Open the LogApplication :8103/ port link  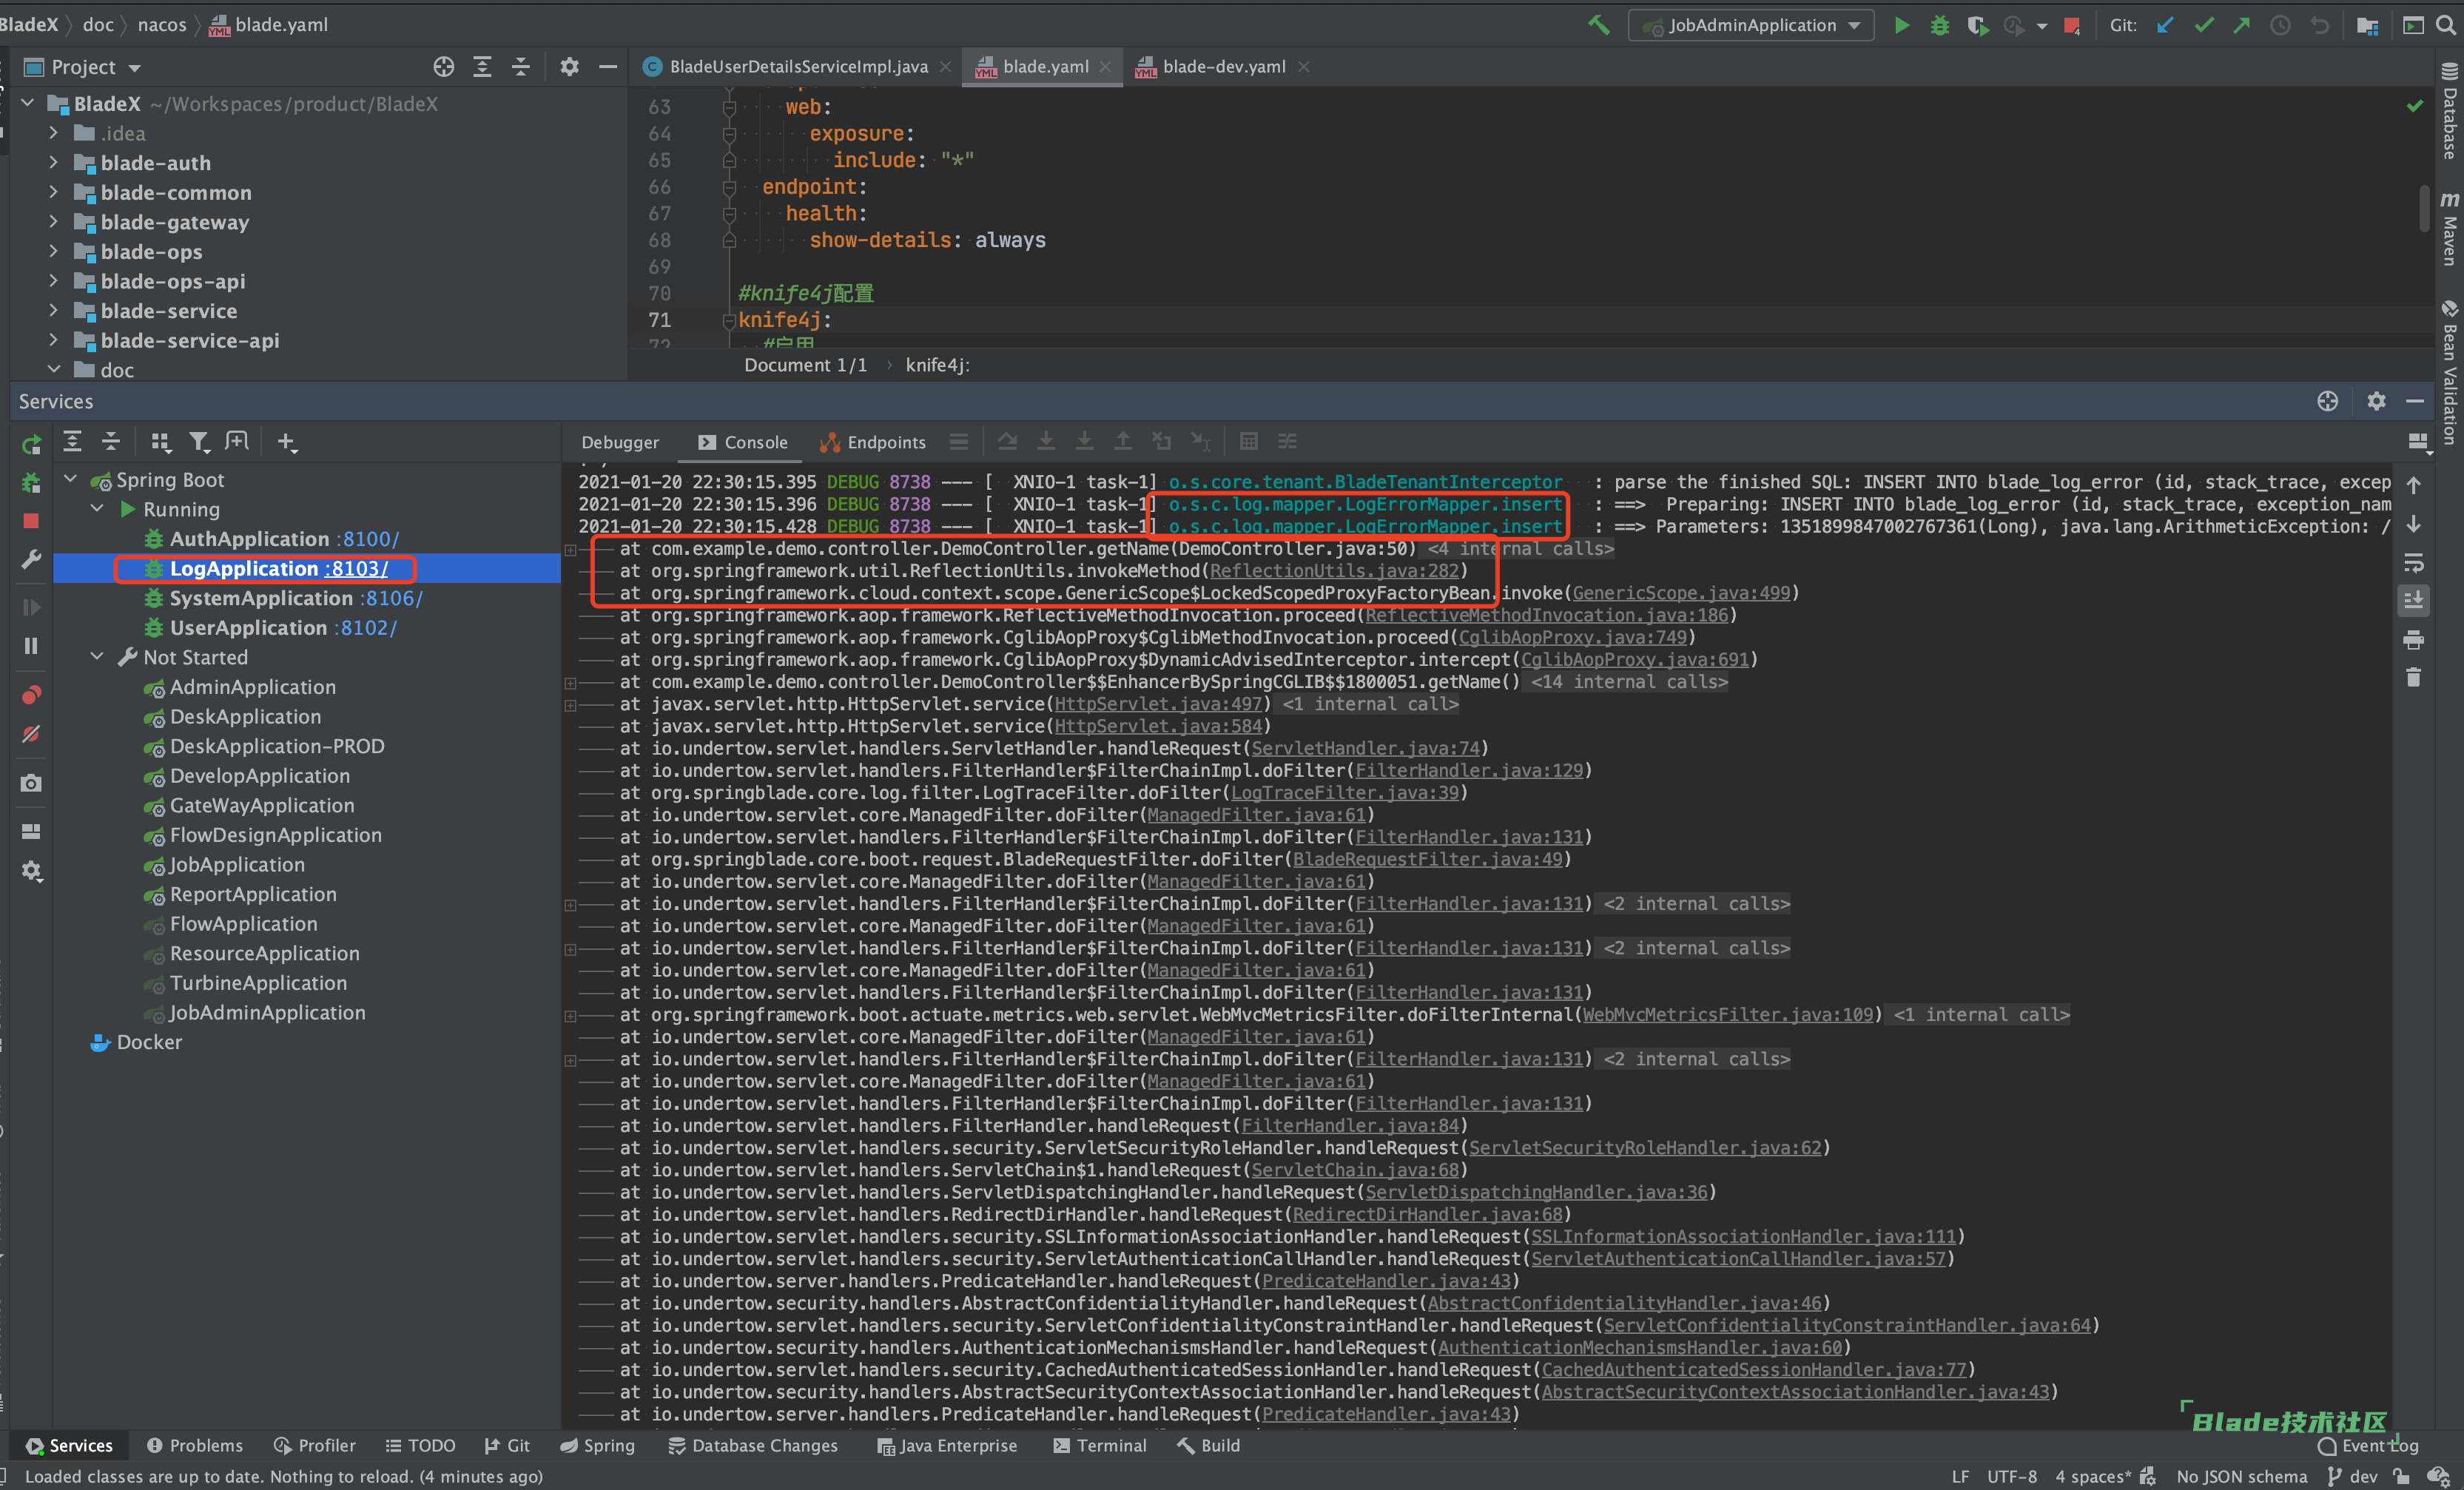(356, 569)
